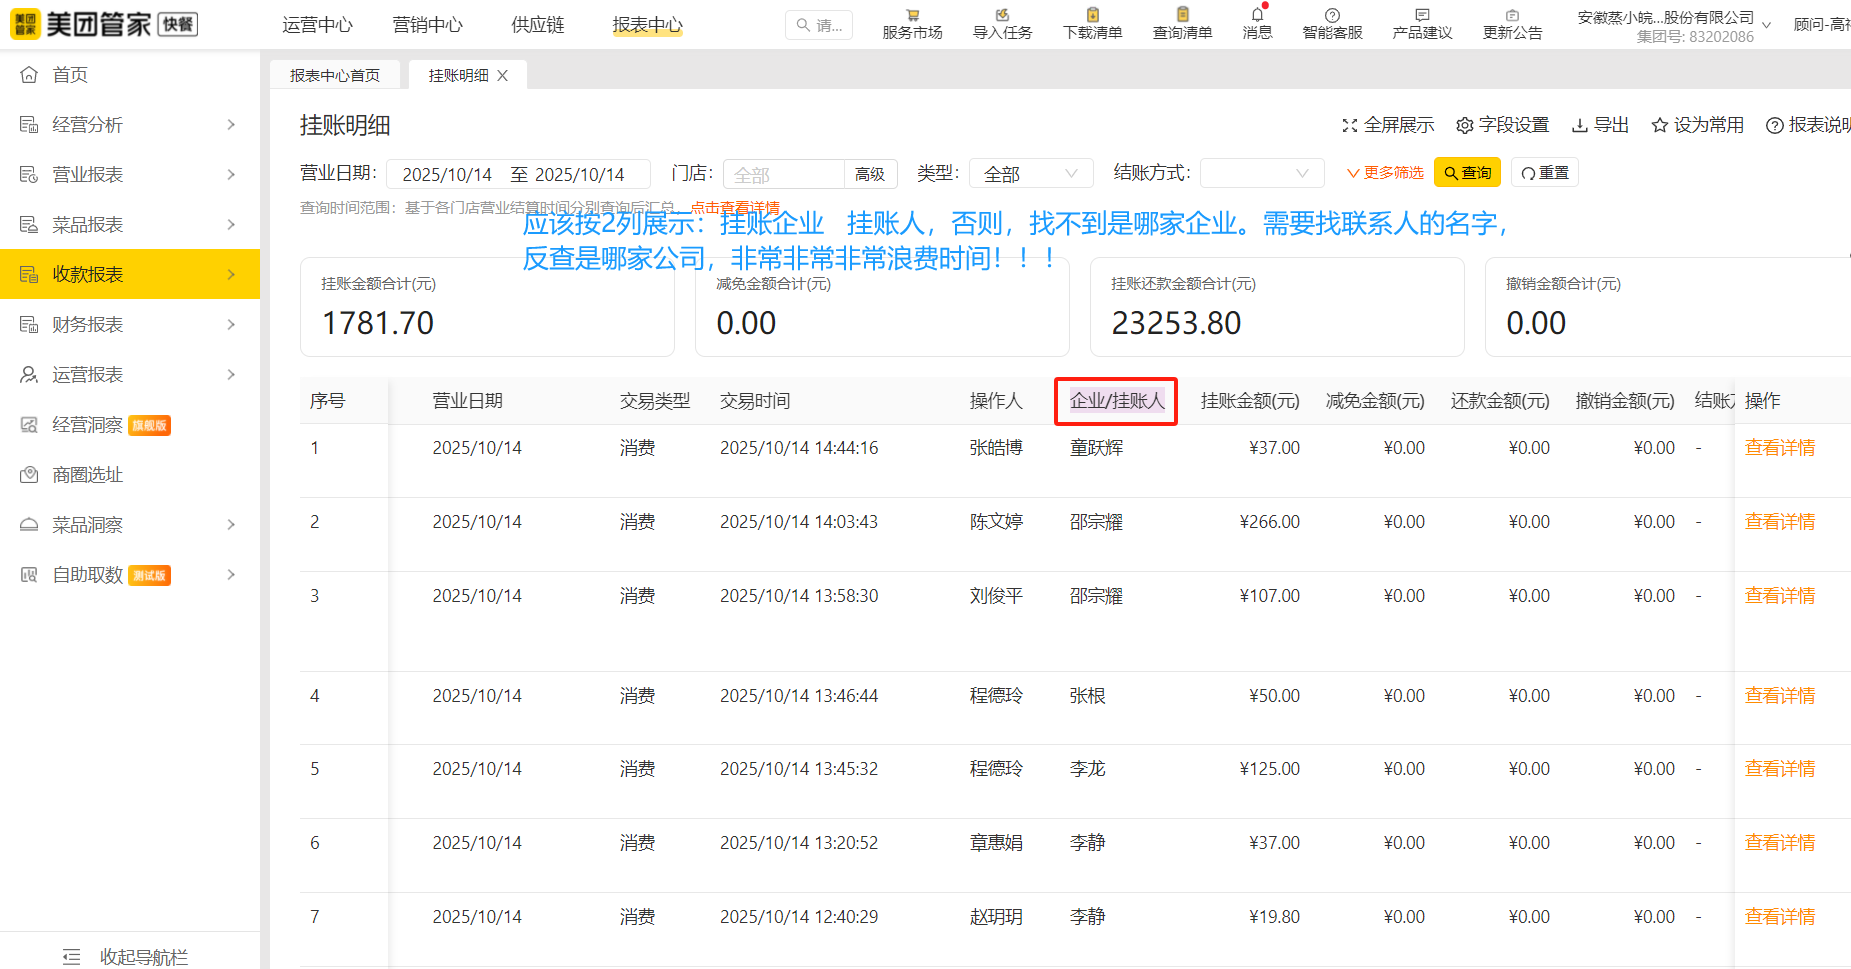
Task: Click the yellow 查询 button
Action: (x=1467, y=173)
